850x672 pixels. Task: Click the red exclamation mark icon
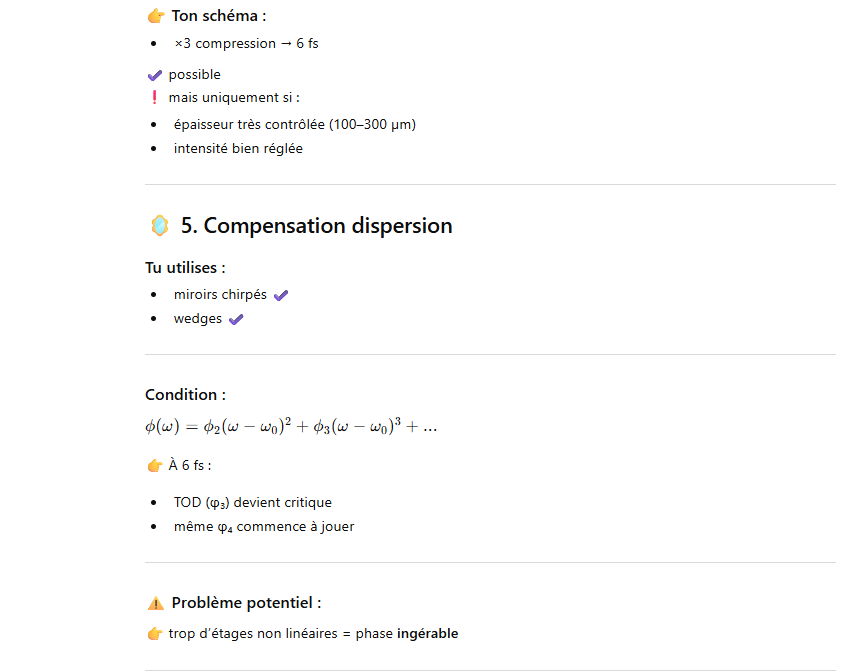point(154,98)
